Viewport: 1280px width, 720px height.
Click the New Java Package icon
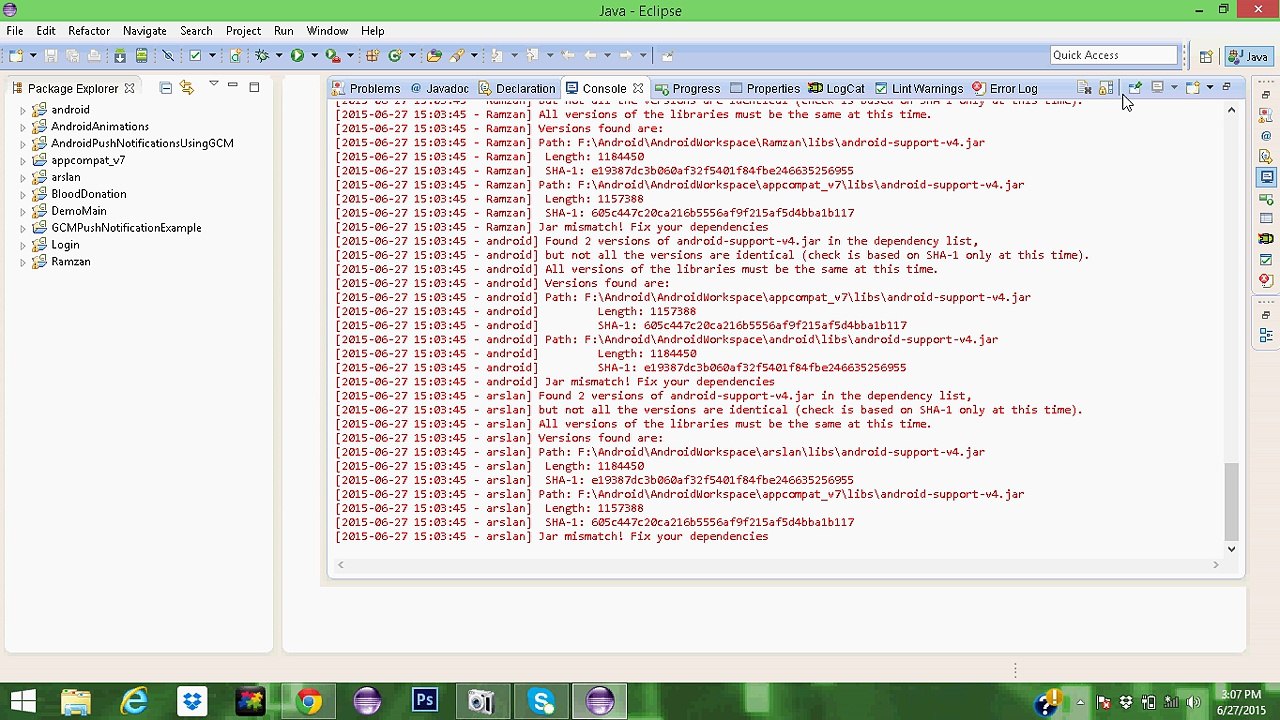pyautogui.click(x=372, y=55)
